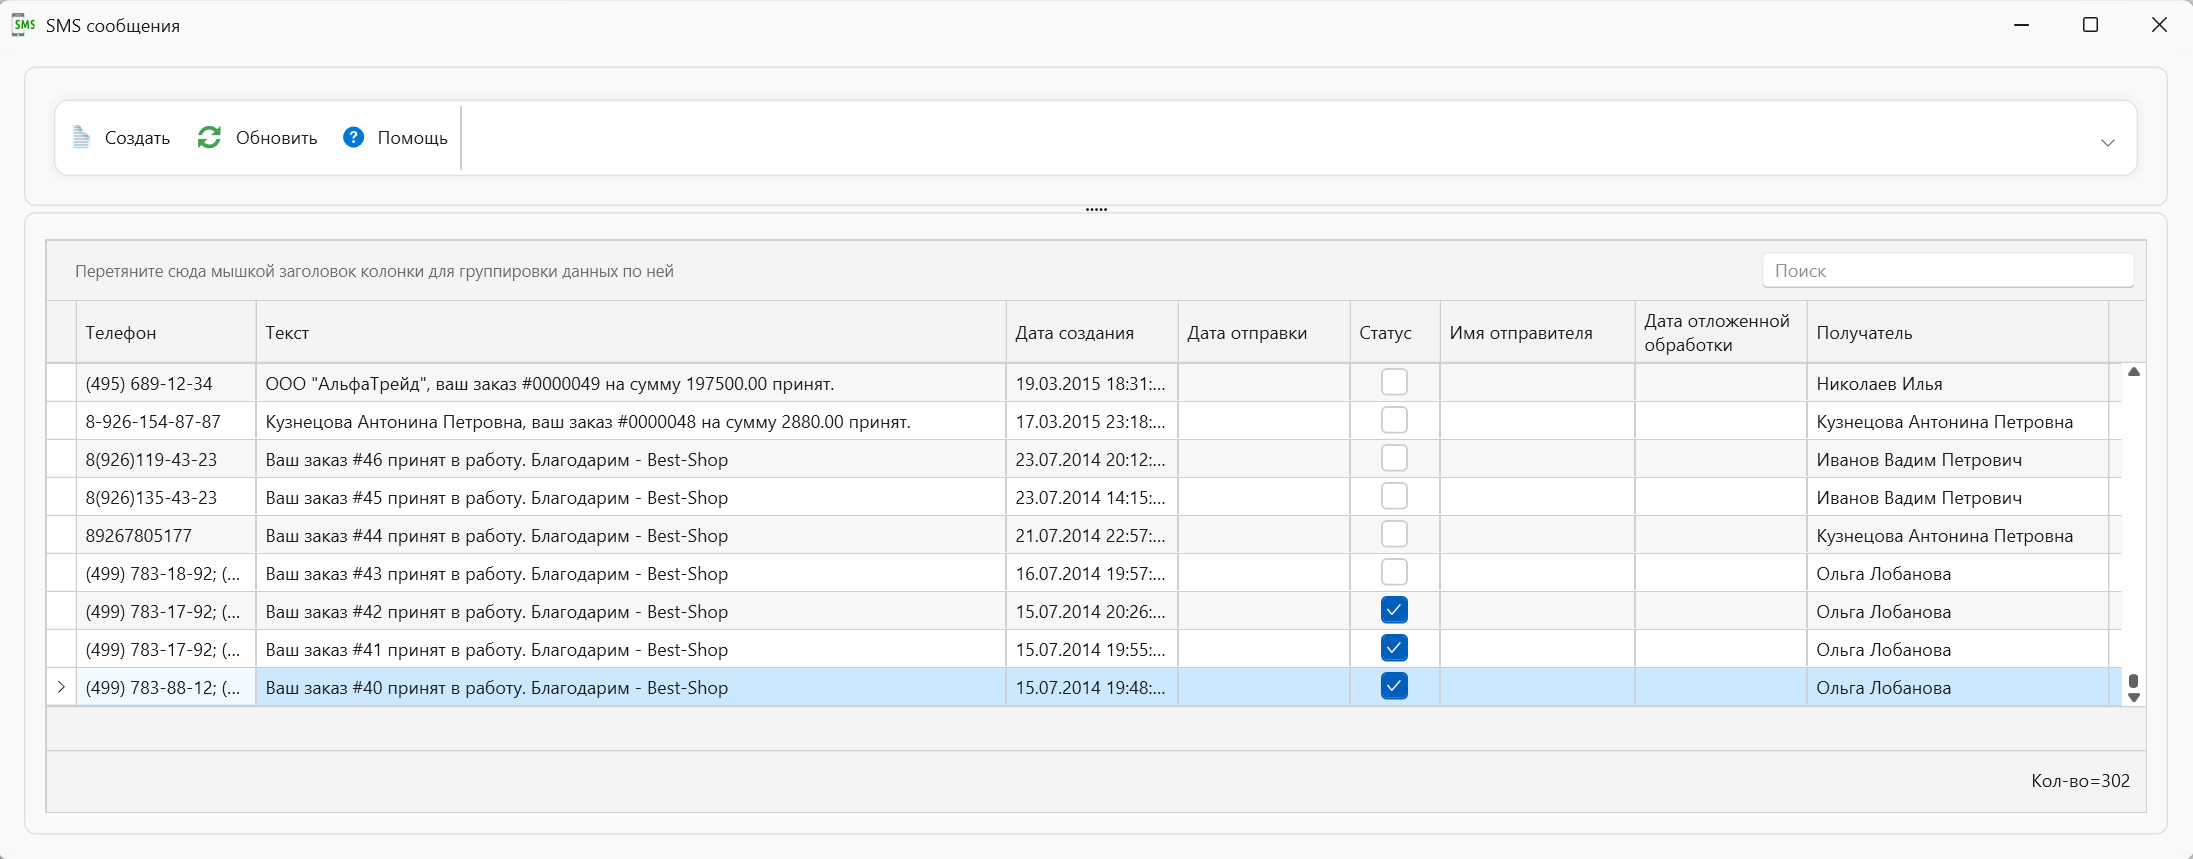2193x859 pixels.
Task: Click the Имя отправителя column header
Action: pyautogui.click(x=1538, y=332)
